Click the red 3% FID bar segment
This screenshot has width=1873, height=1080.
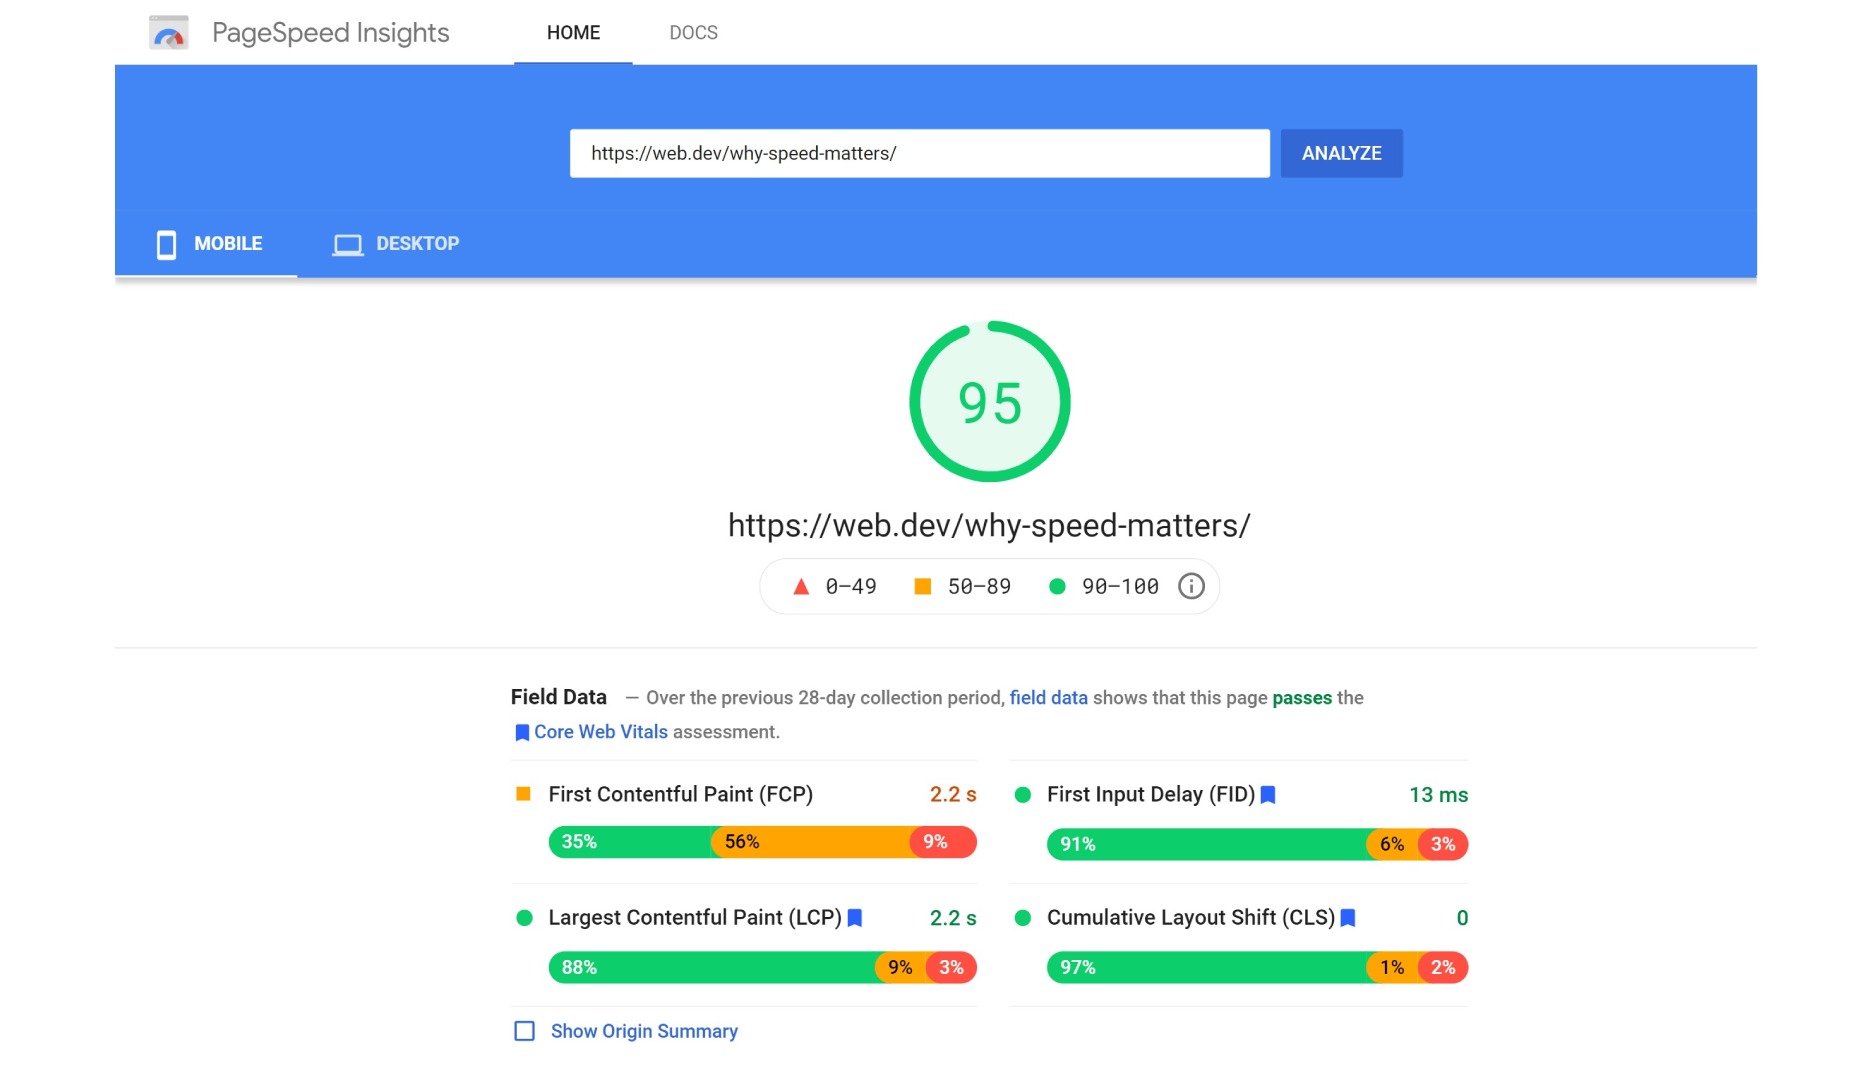coord(1444,844)
